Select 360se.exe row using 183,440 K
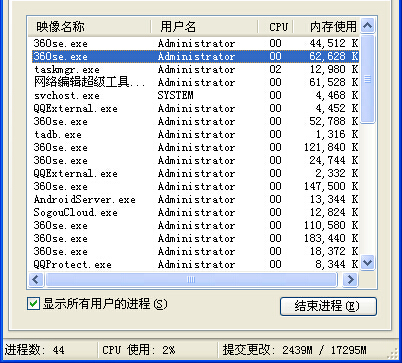Image resolution: width=402 pixels, height=363 pixels. tap(195, 238)
